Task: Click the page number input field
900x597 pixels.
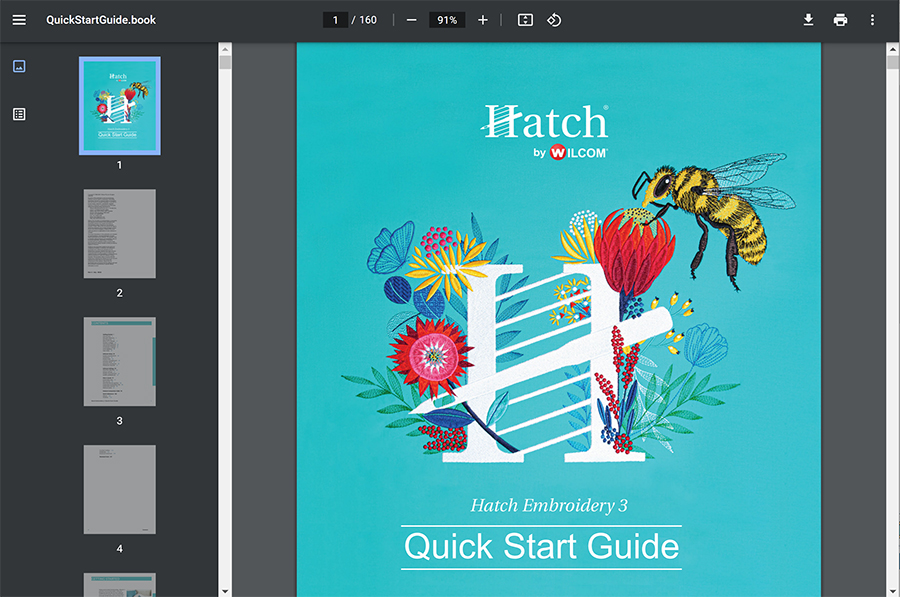Action: coord(335,19)
